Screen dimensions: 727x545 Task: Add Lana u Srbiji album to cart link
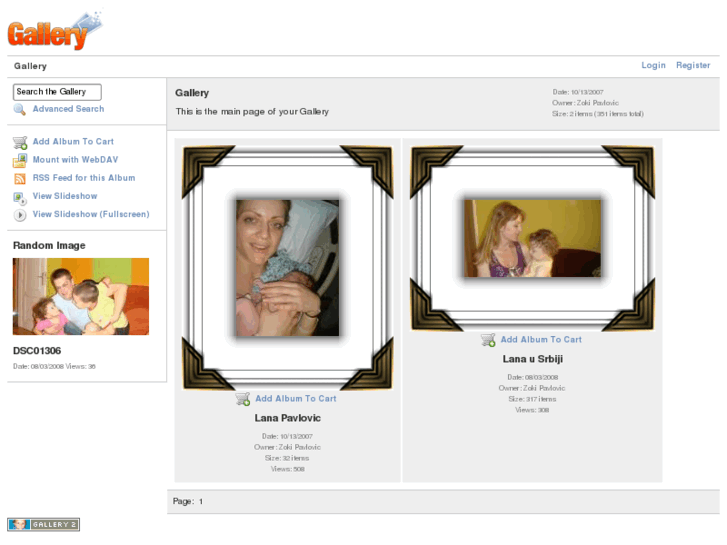pos(541,340)
